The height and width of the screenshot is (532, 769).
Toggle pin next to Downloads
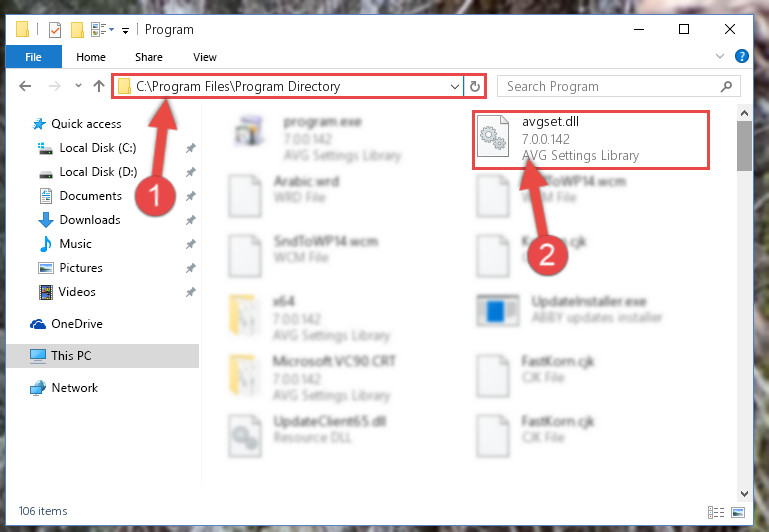coord(190,220)
